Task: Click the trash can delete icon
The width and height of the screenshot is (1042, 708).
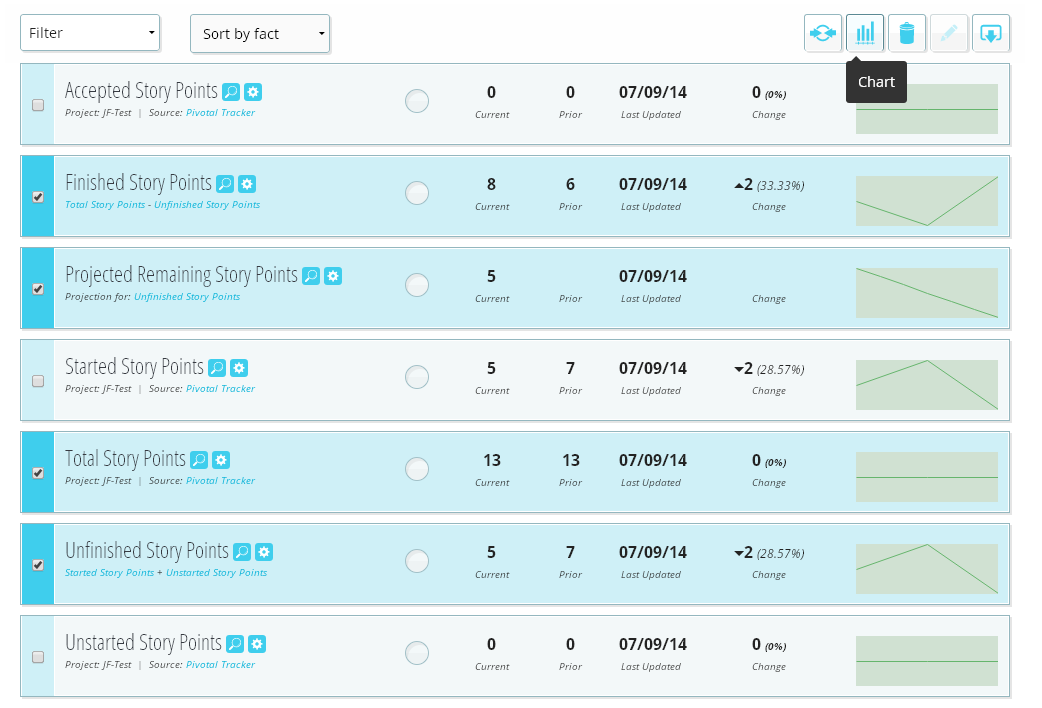Action: (x=906, y=34)
